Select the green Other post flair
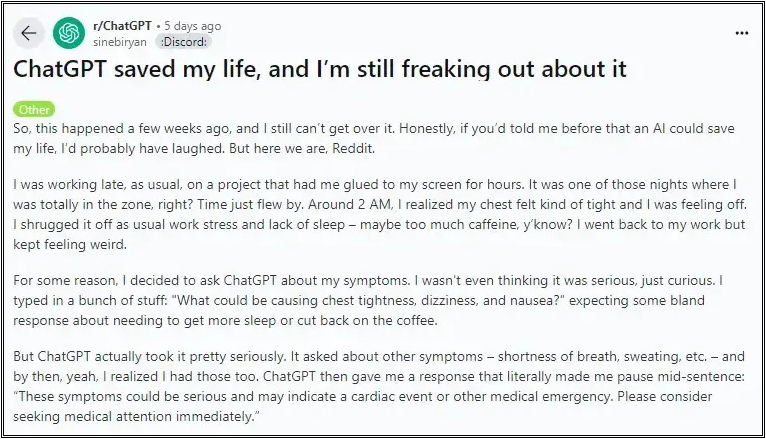 pyautogui.click(x=34, y=109)
